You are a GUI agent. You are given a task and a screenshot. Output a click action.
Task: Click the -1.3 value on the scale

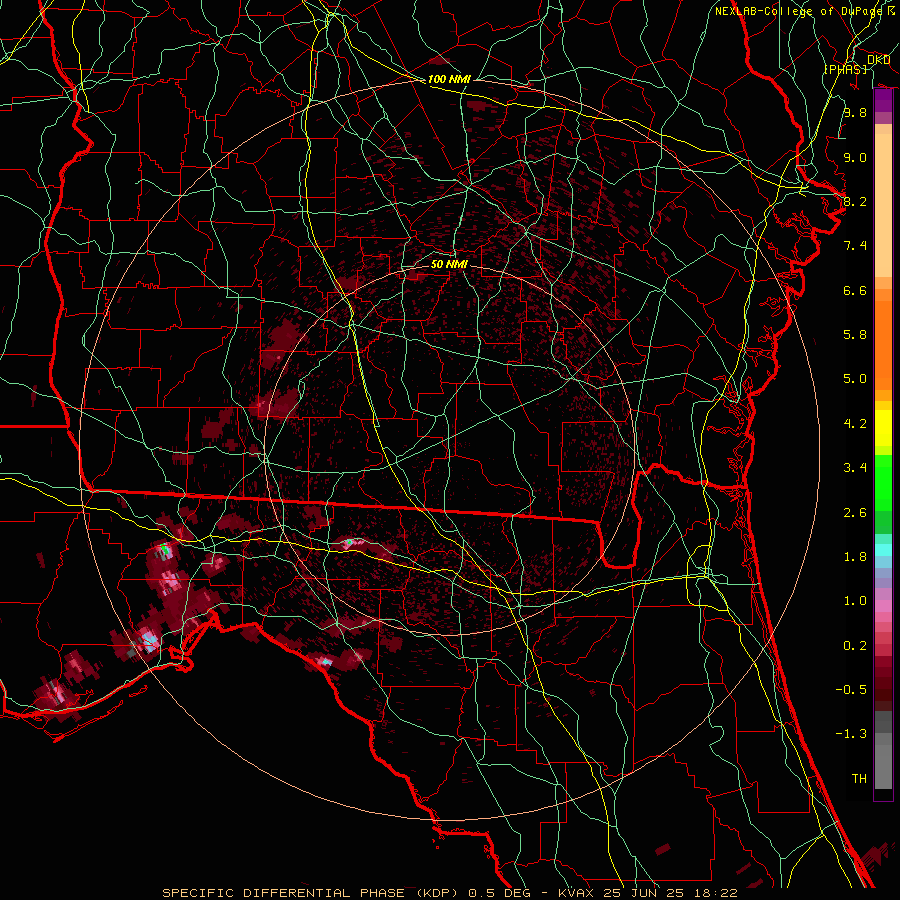click(851, 734)
